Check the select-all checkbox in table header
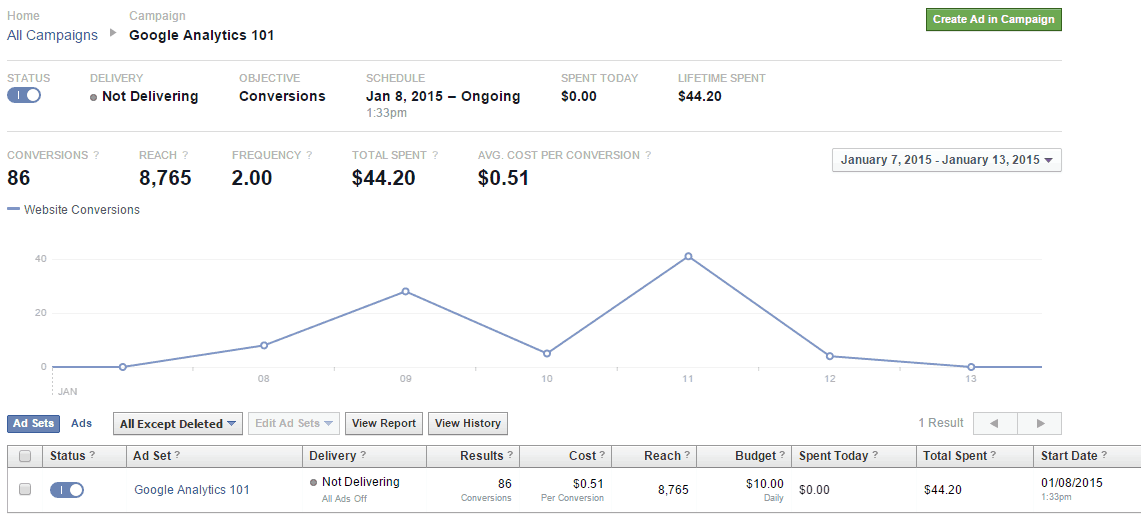Viewport: 1141px width, 515px height. 25,457
